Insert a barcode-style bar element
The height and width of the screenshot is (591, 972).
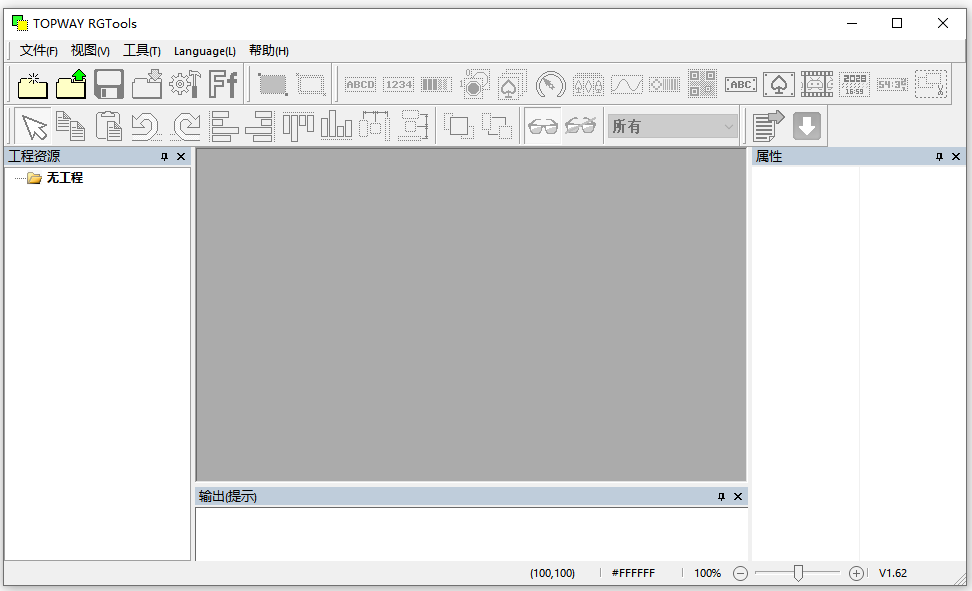pos(436,84)
